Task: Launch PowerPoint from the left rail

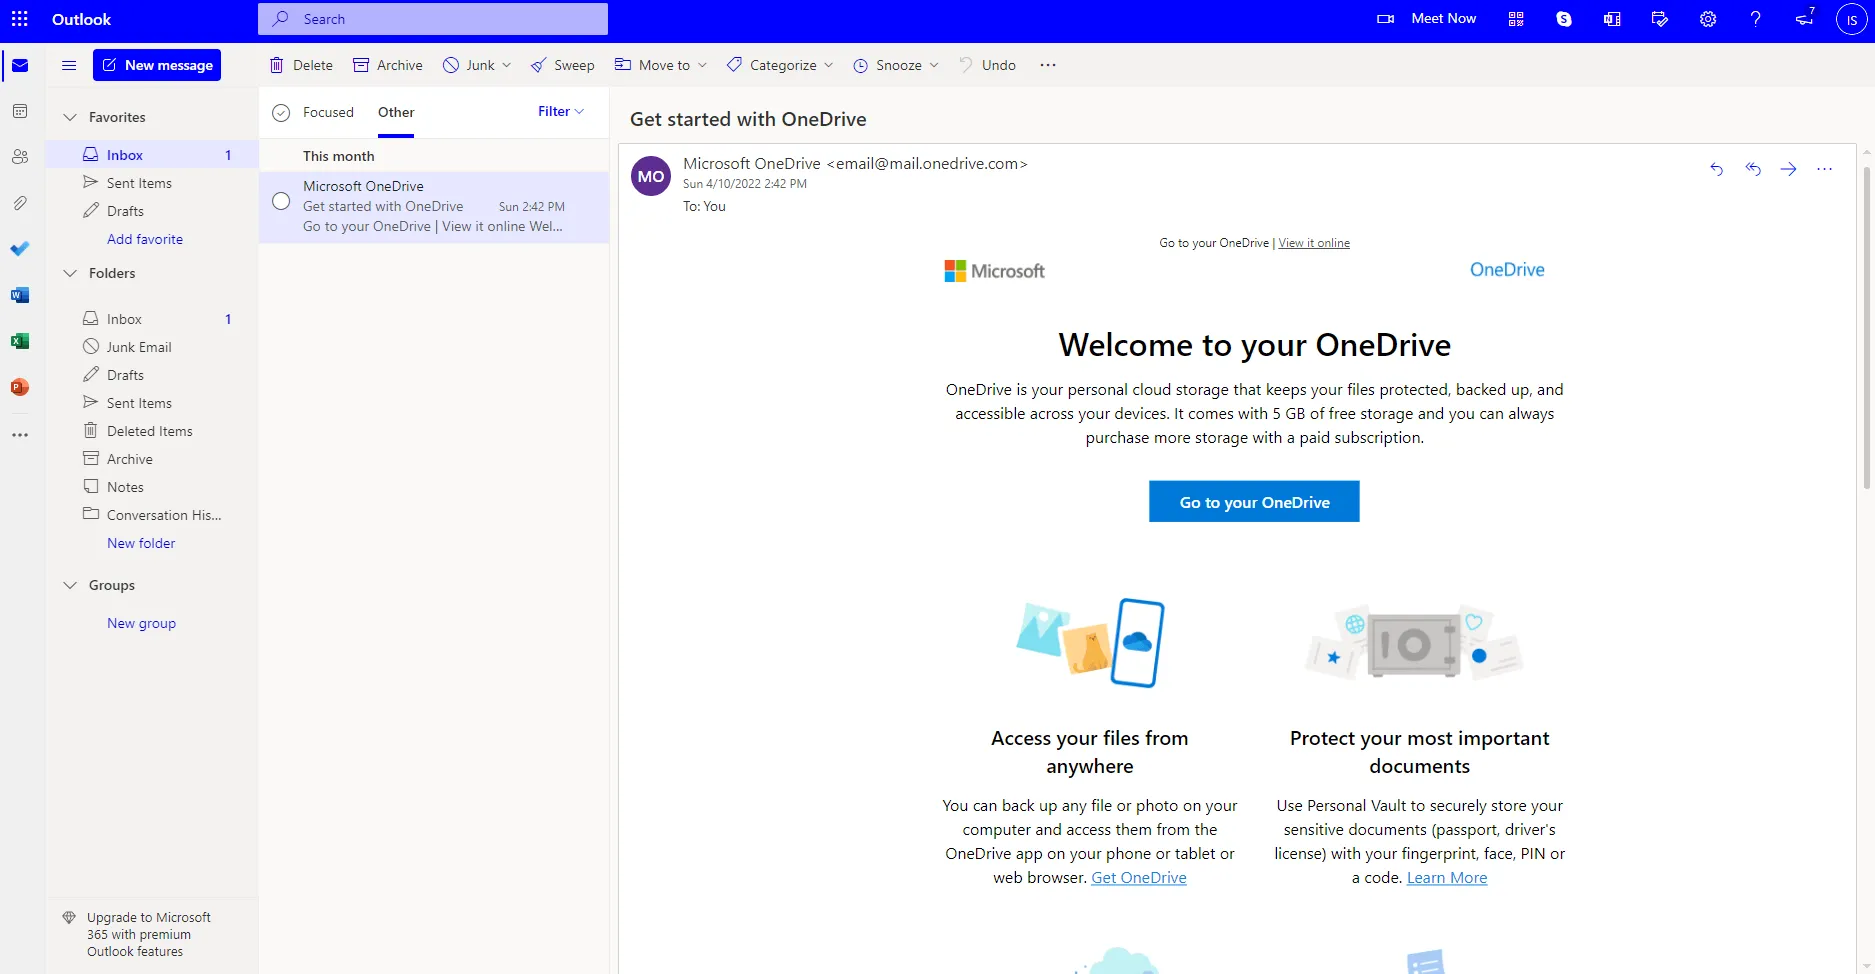Action: 20,387
